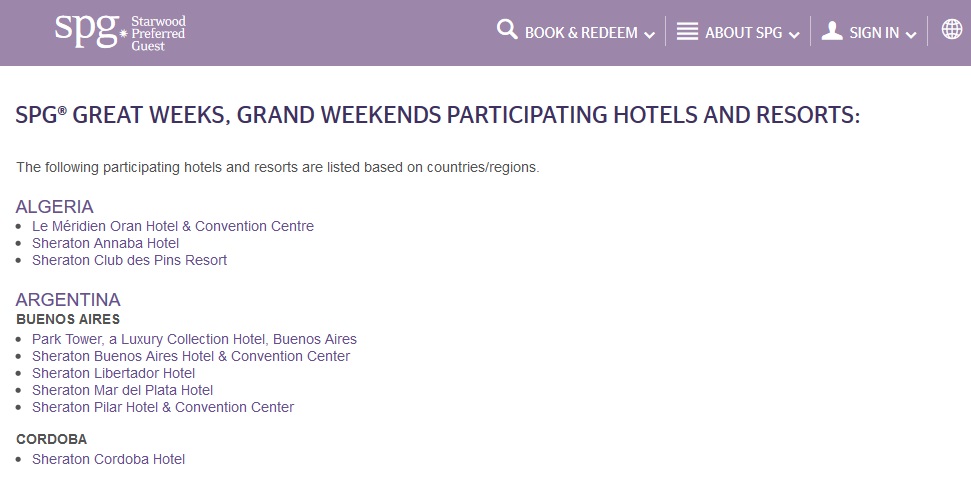Click the SPG Starwood Preferred Guest logo
Screen dimensions: 971x479
click(x=120, y=32)
